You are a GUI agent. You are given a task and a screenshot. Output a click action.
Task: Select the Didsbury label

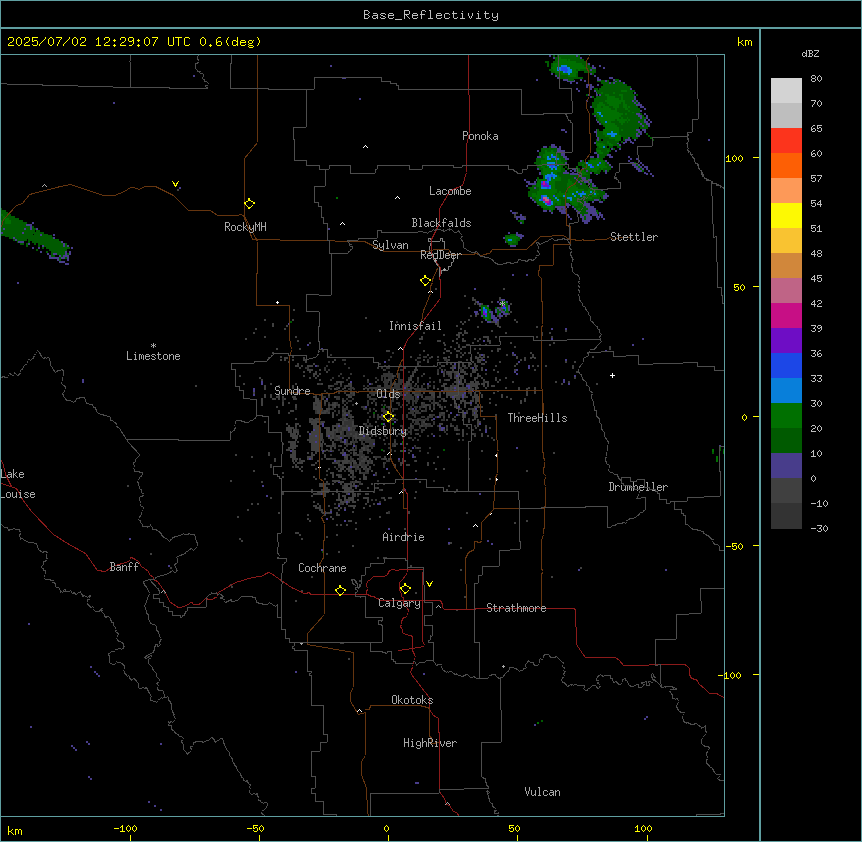point(383,431)
